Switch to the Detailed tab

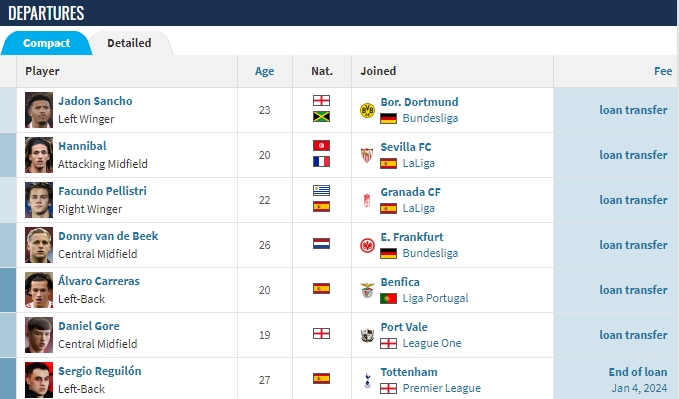129,43
